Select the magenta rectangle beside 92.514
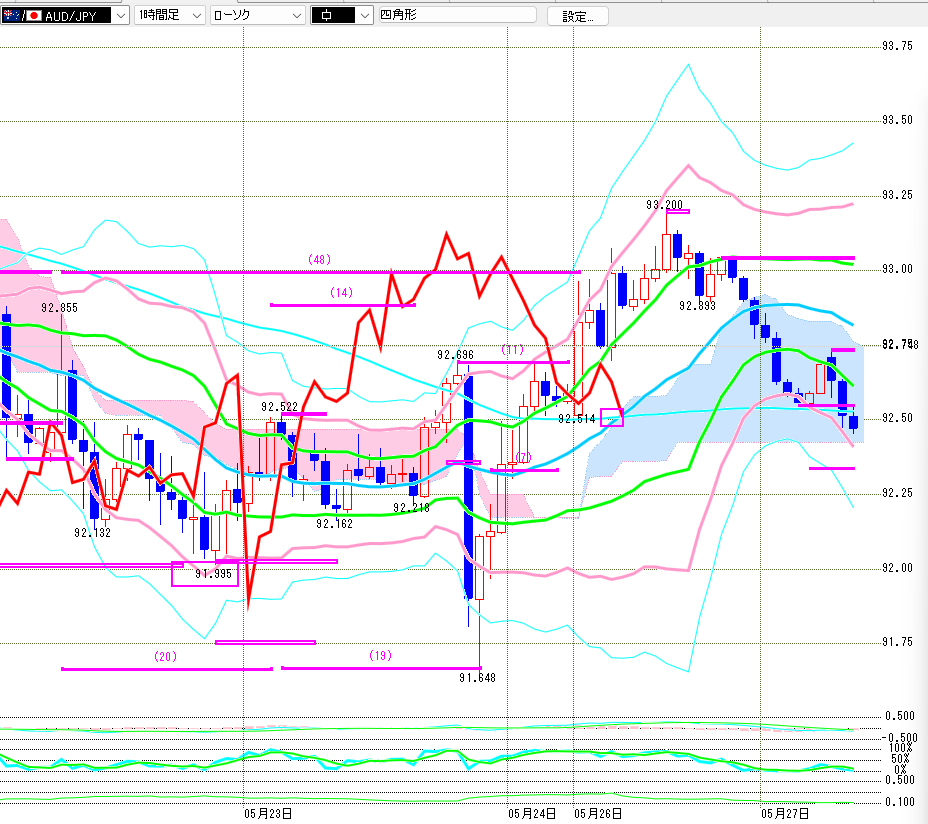Image resolution: width=928 pixels, height=824 pixels. pos(612,417)
